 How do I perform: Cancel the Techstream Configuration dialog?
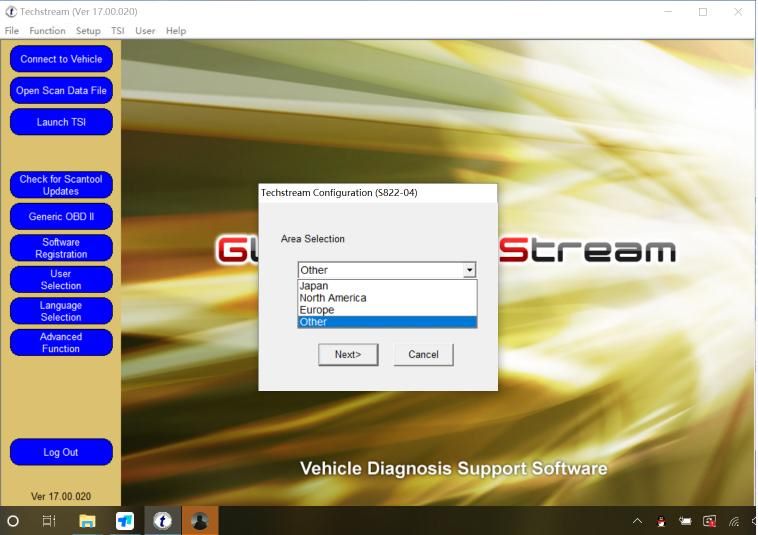[423, 355]
